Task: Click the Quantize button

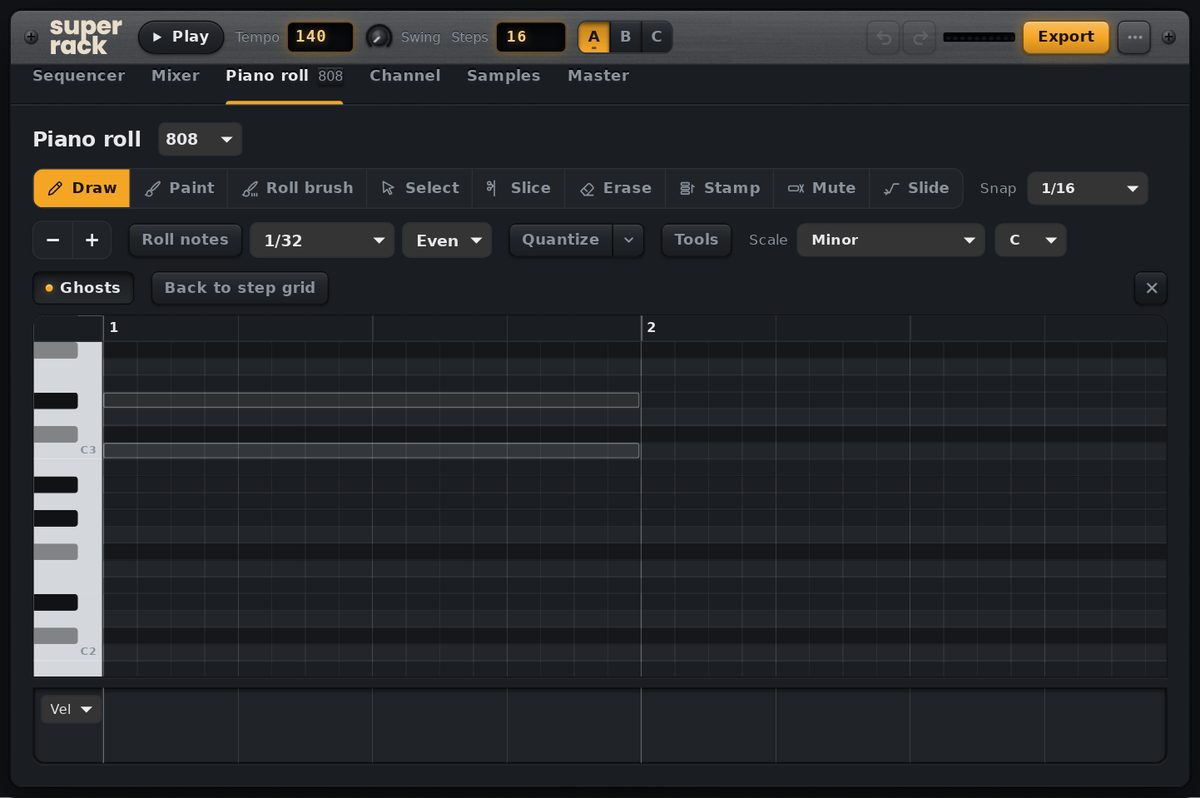Action: 561,240
